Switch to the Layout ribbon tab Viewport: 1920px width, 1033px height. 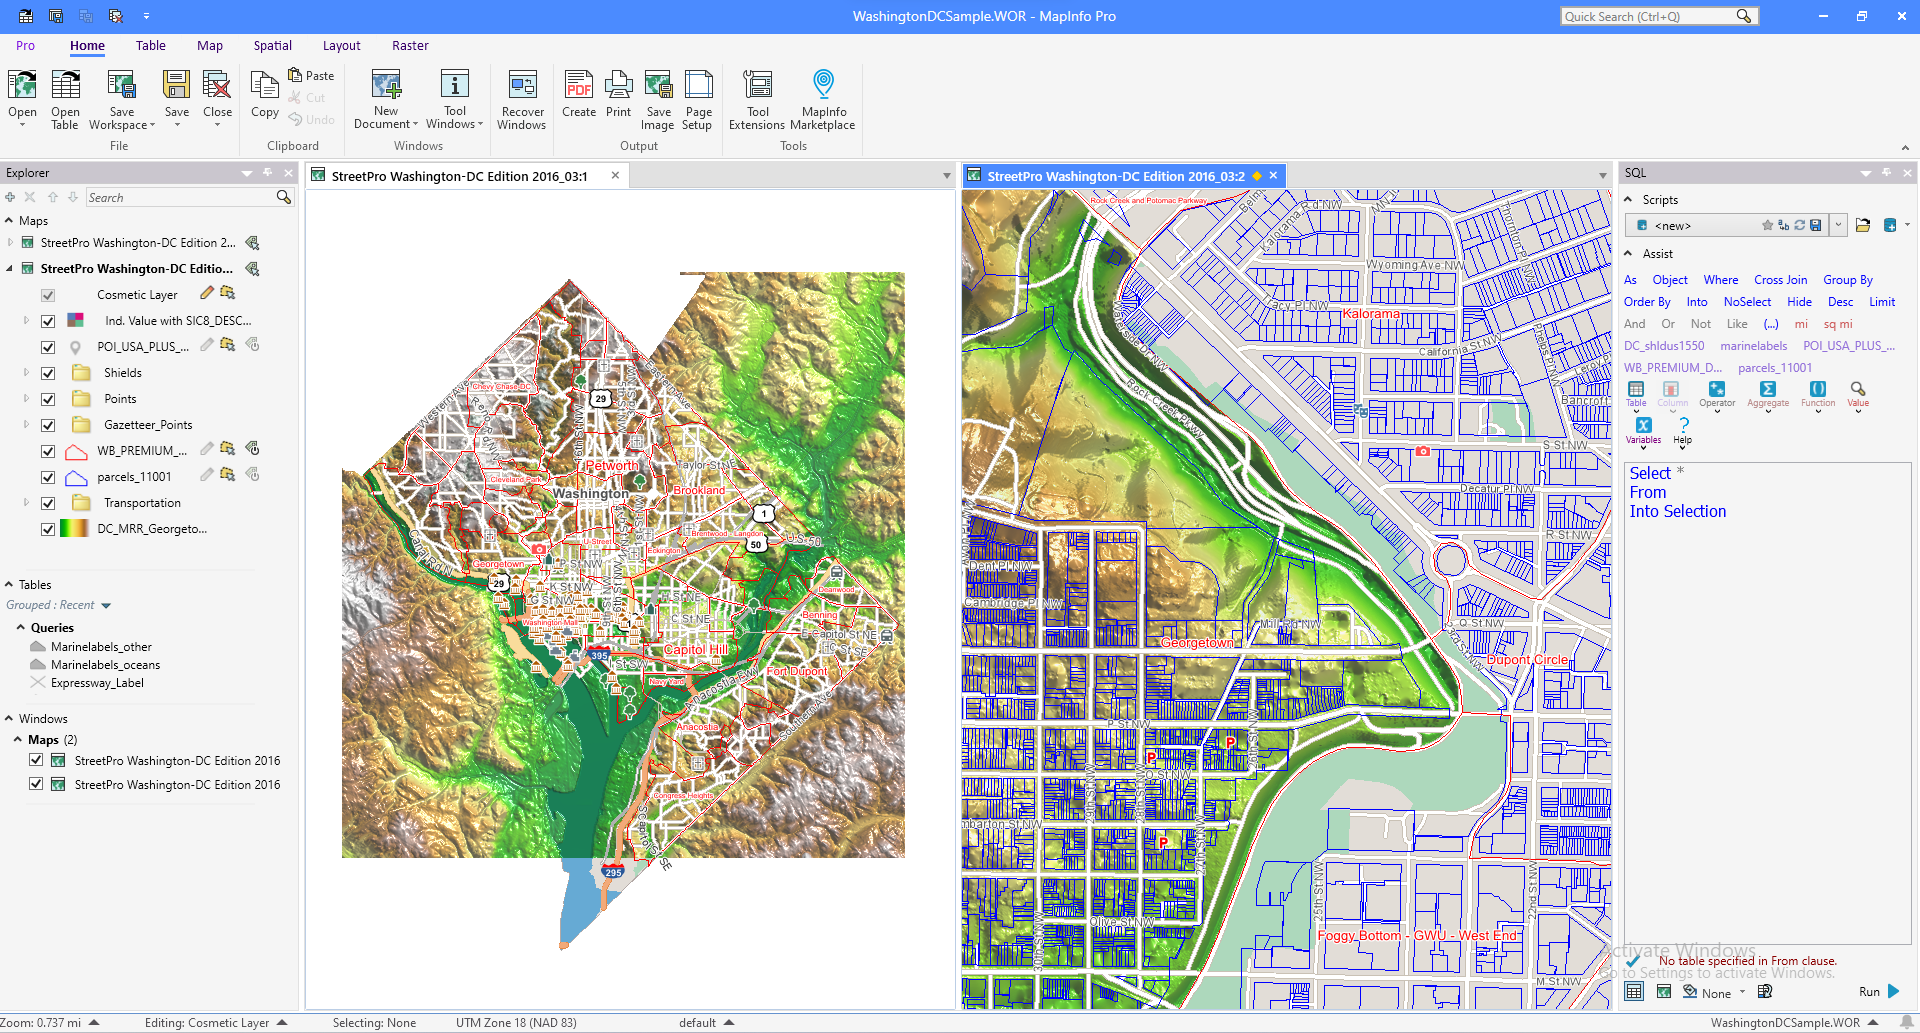coord(341,45)
